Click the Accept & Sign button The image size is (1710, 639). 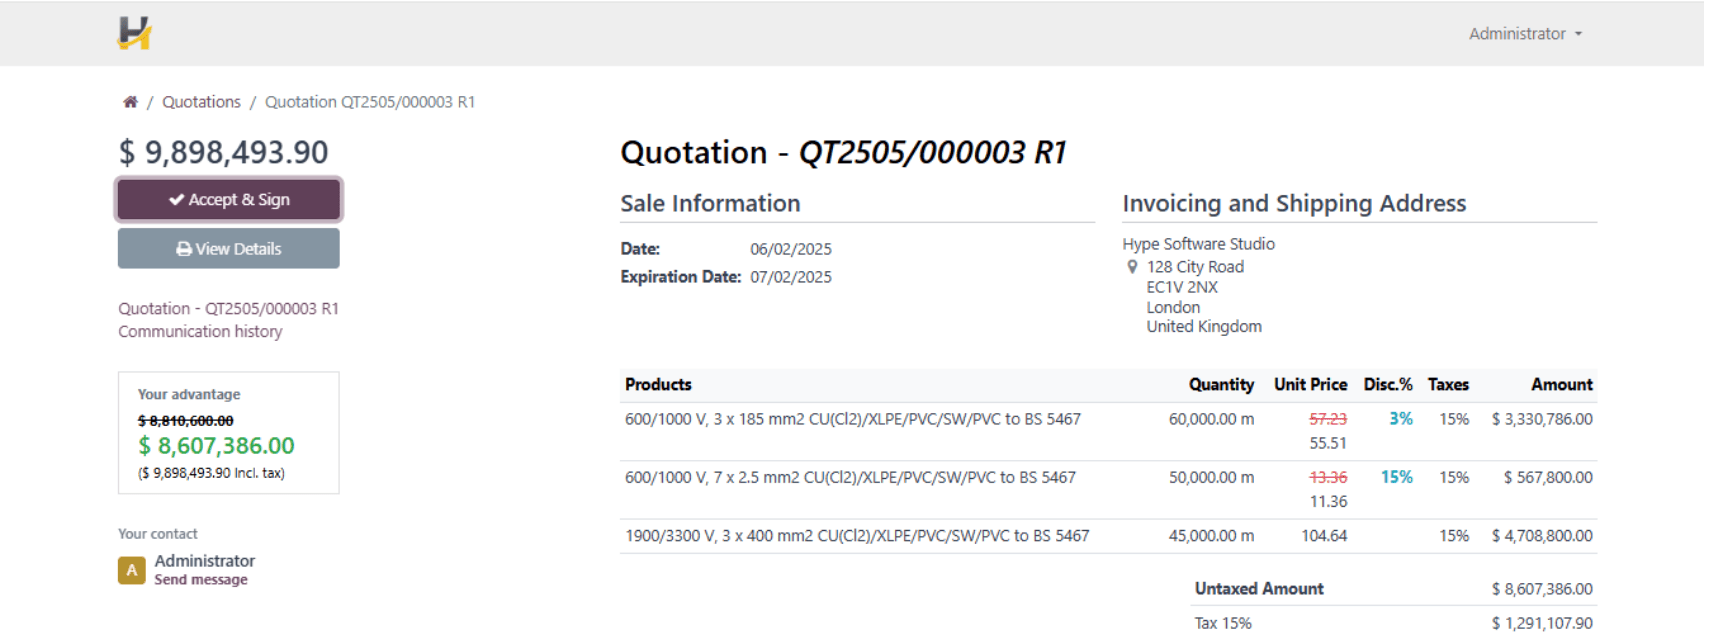coord(229,199)
